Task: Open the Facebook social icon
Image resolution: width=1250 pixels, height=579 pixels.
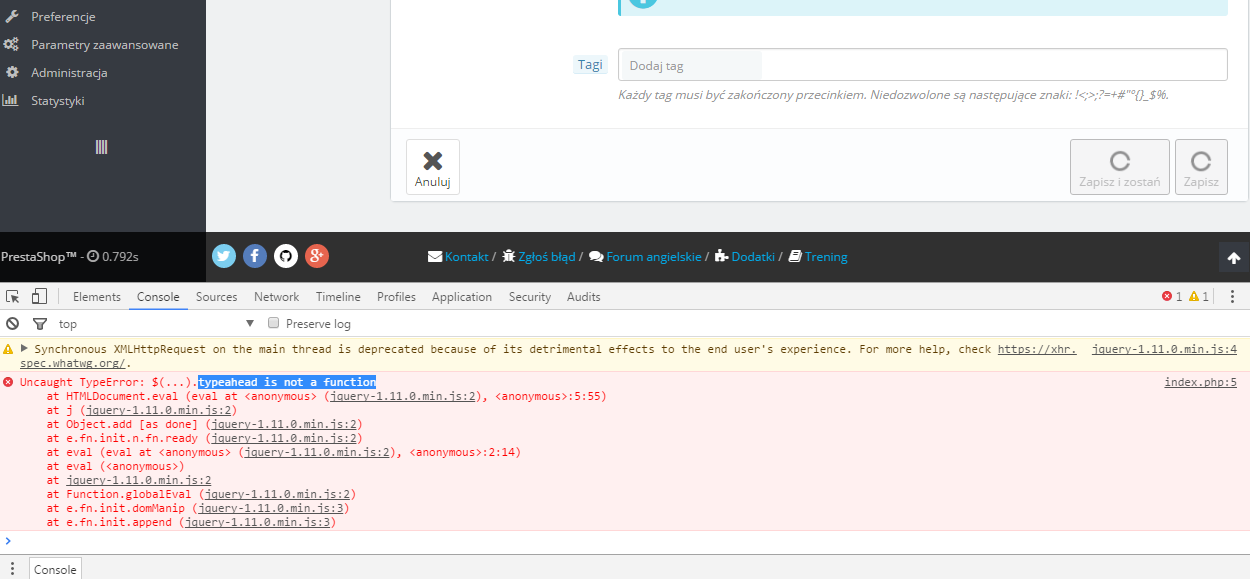Action: (x=255, y=256)
